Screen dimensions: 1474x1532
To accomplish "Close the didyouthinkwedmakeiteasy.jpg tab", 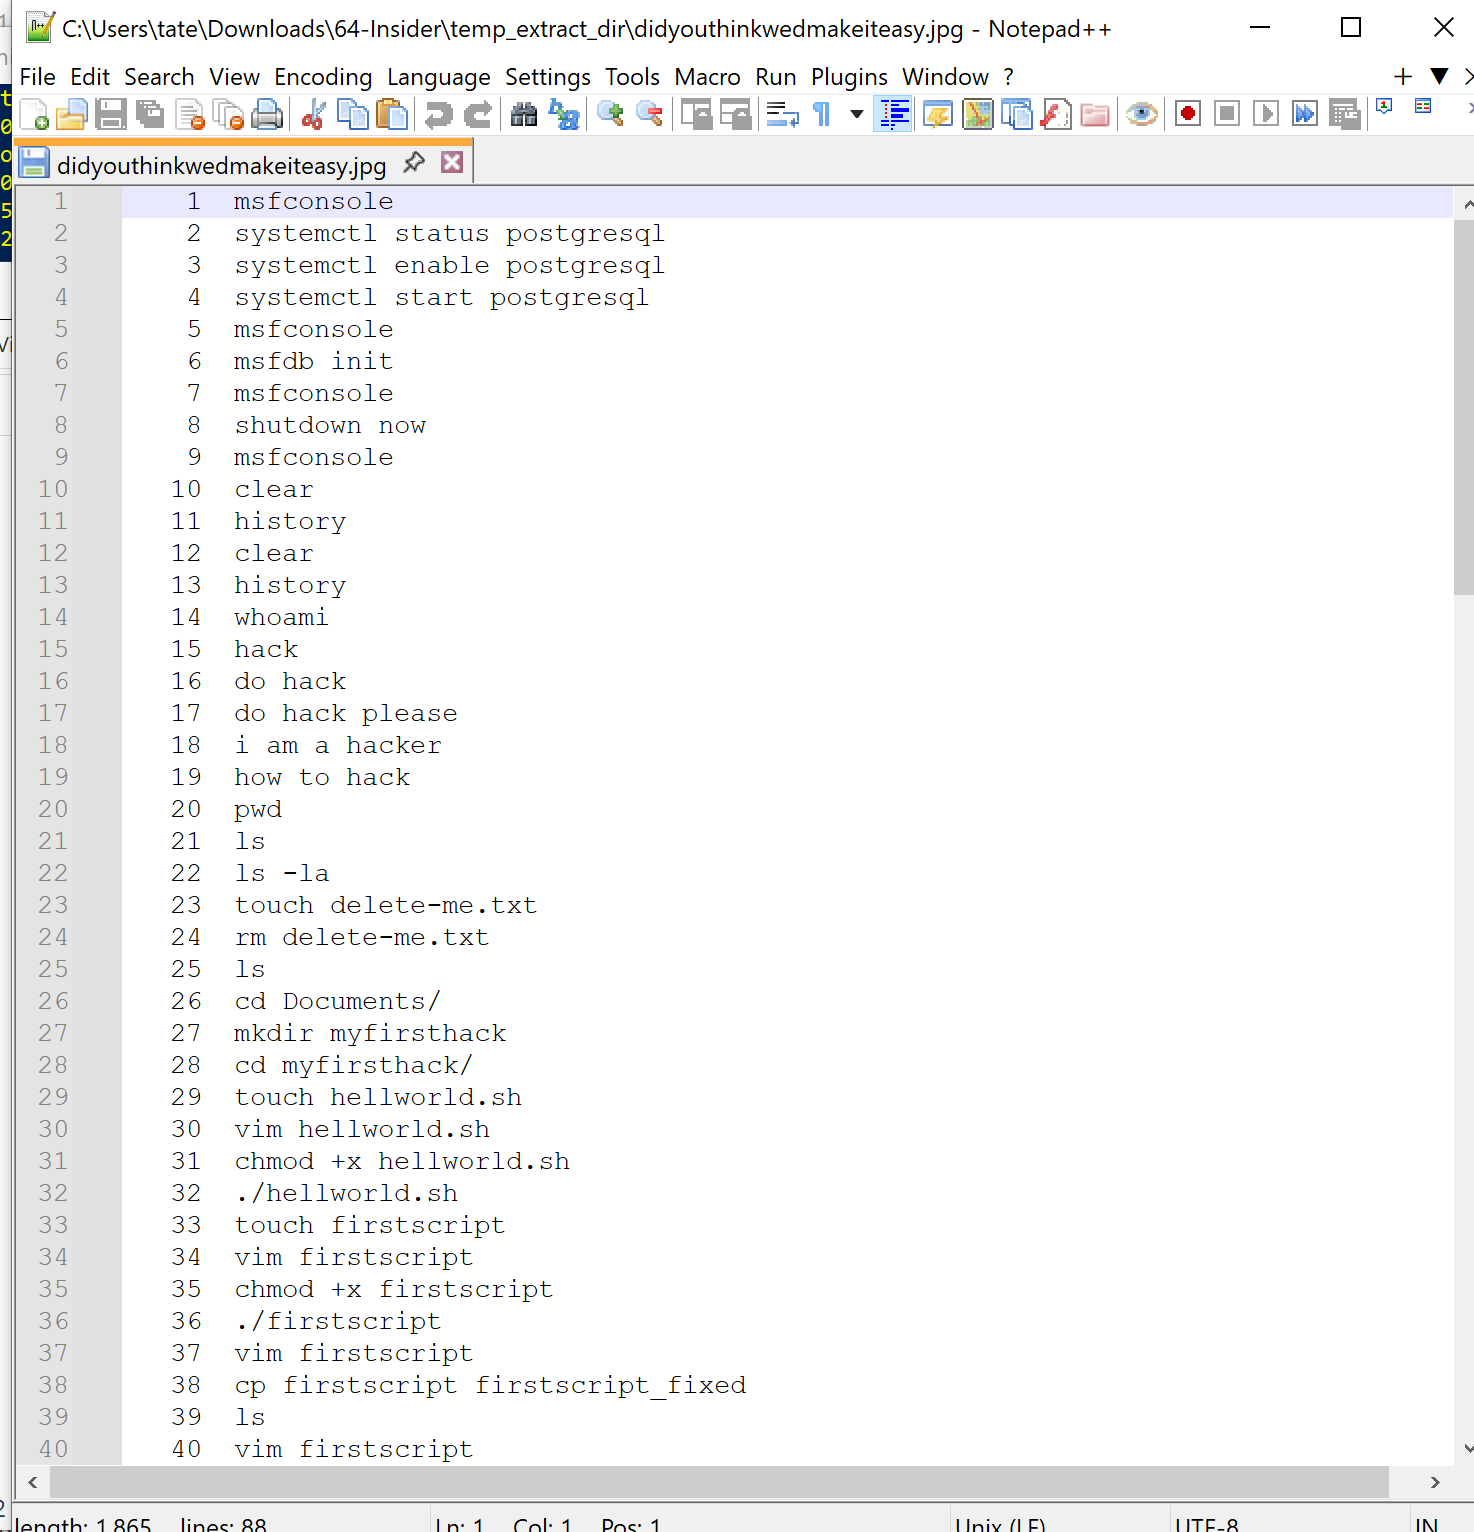I will pyautogui.click(x=452, y=163).
